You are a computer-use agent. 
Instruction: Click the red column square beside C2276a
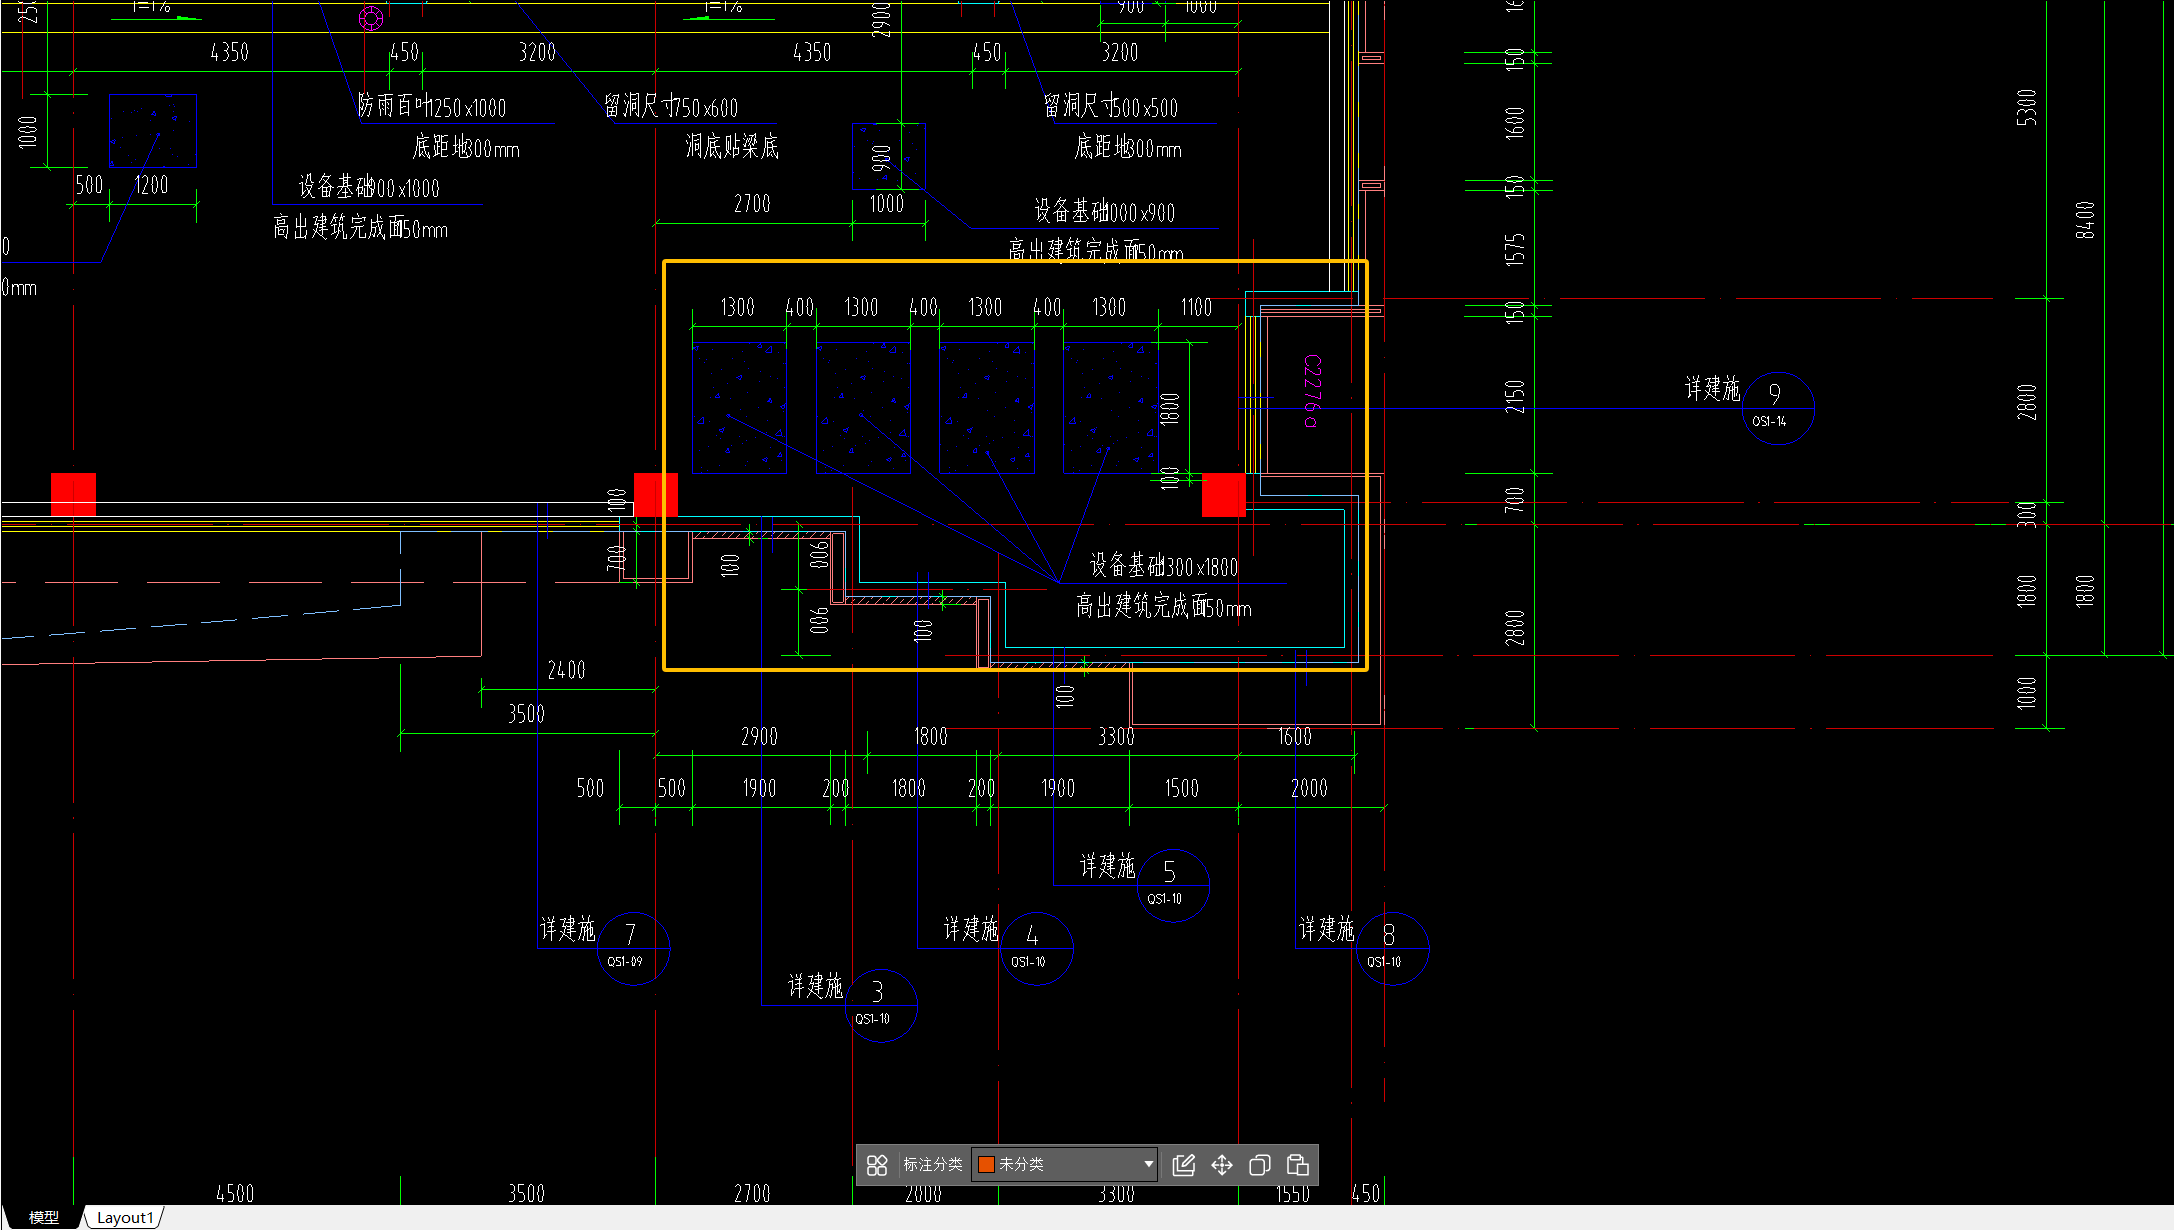(x=1223, y=495)
